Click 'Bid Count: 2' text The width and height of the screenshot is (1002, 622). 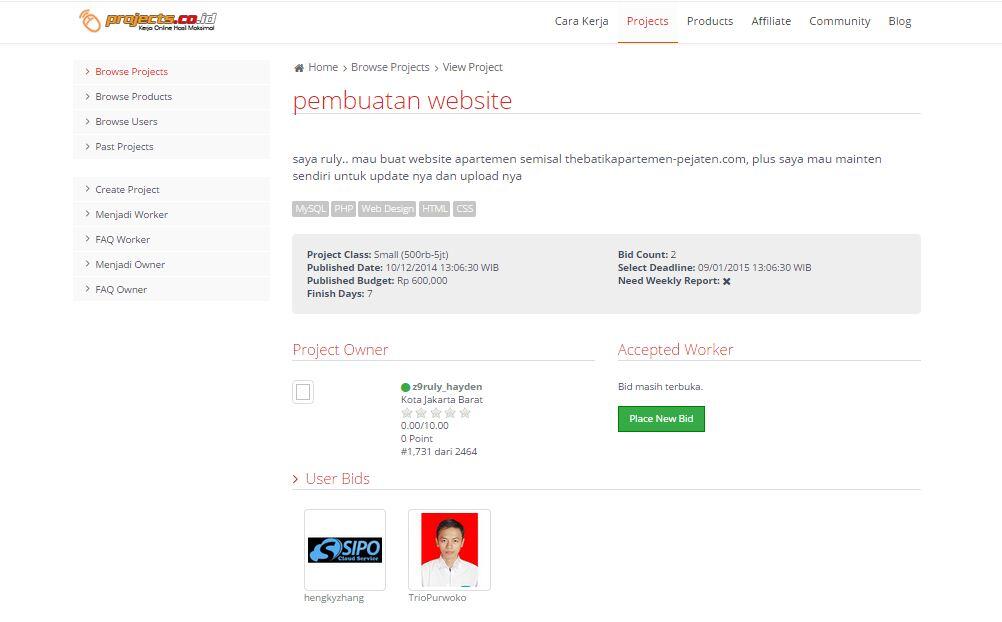pyautogui.click(x=647, y=254)
